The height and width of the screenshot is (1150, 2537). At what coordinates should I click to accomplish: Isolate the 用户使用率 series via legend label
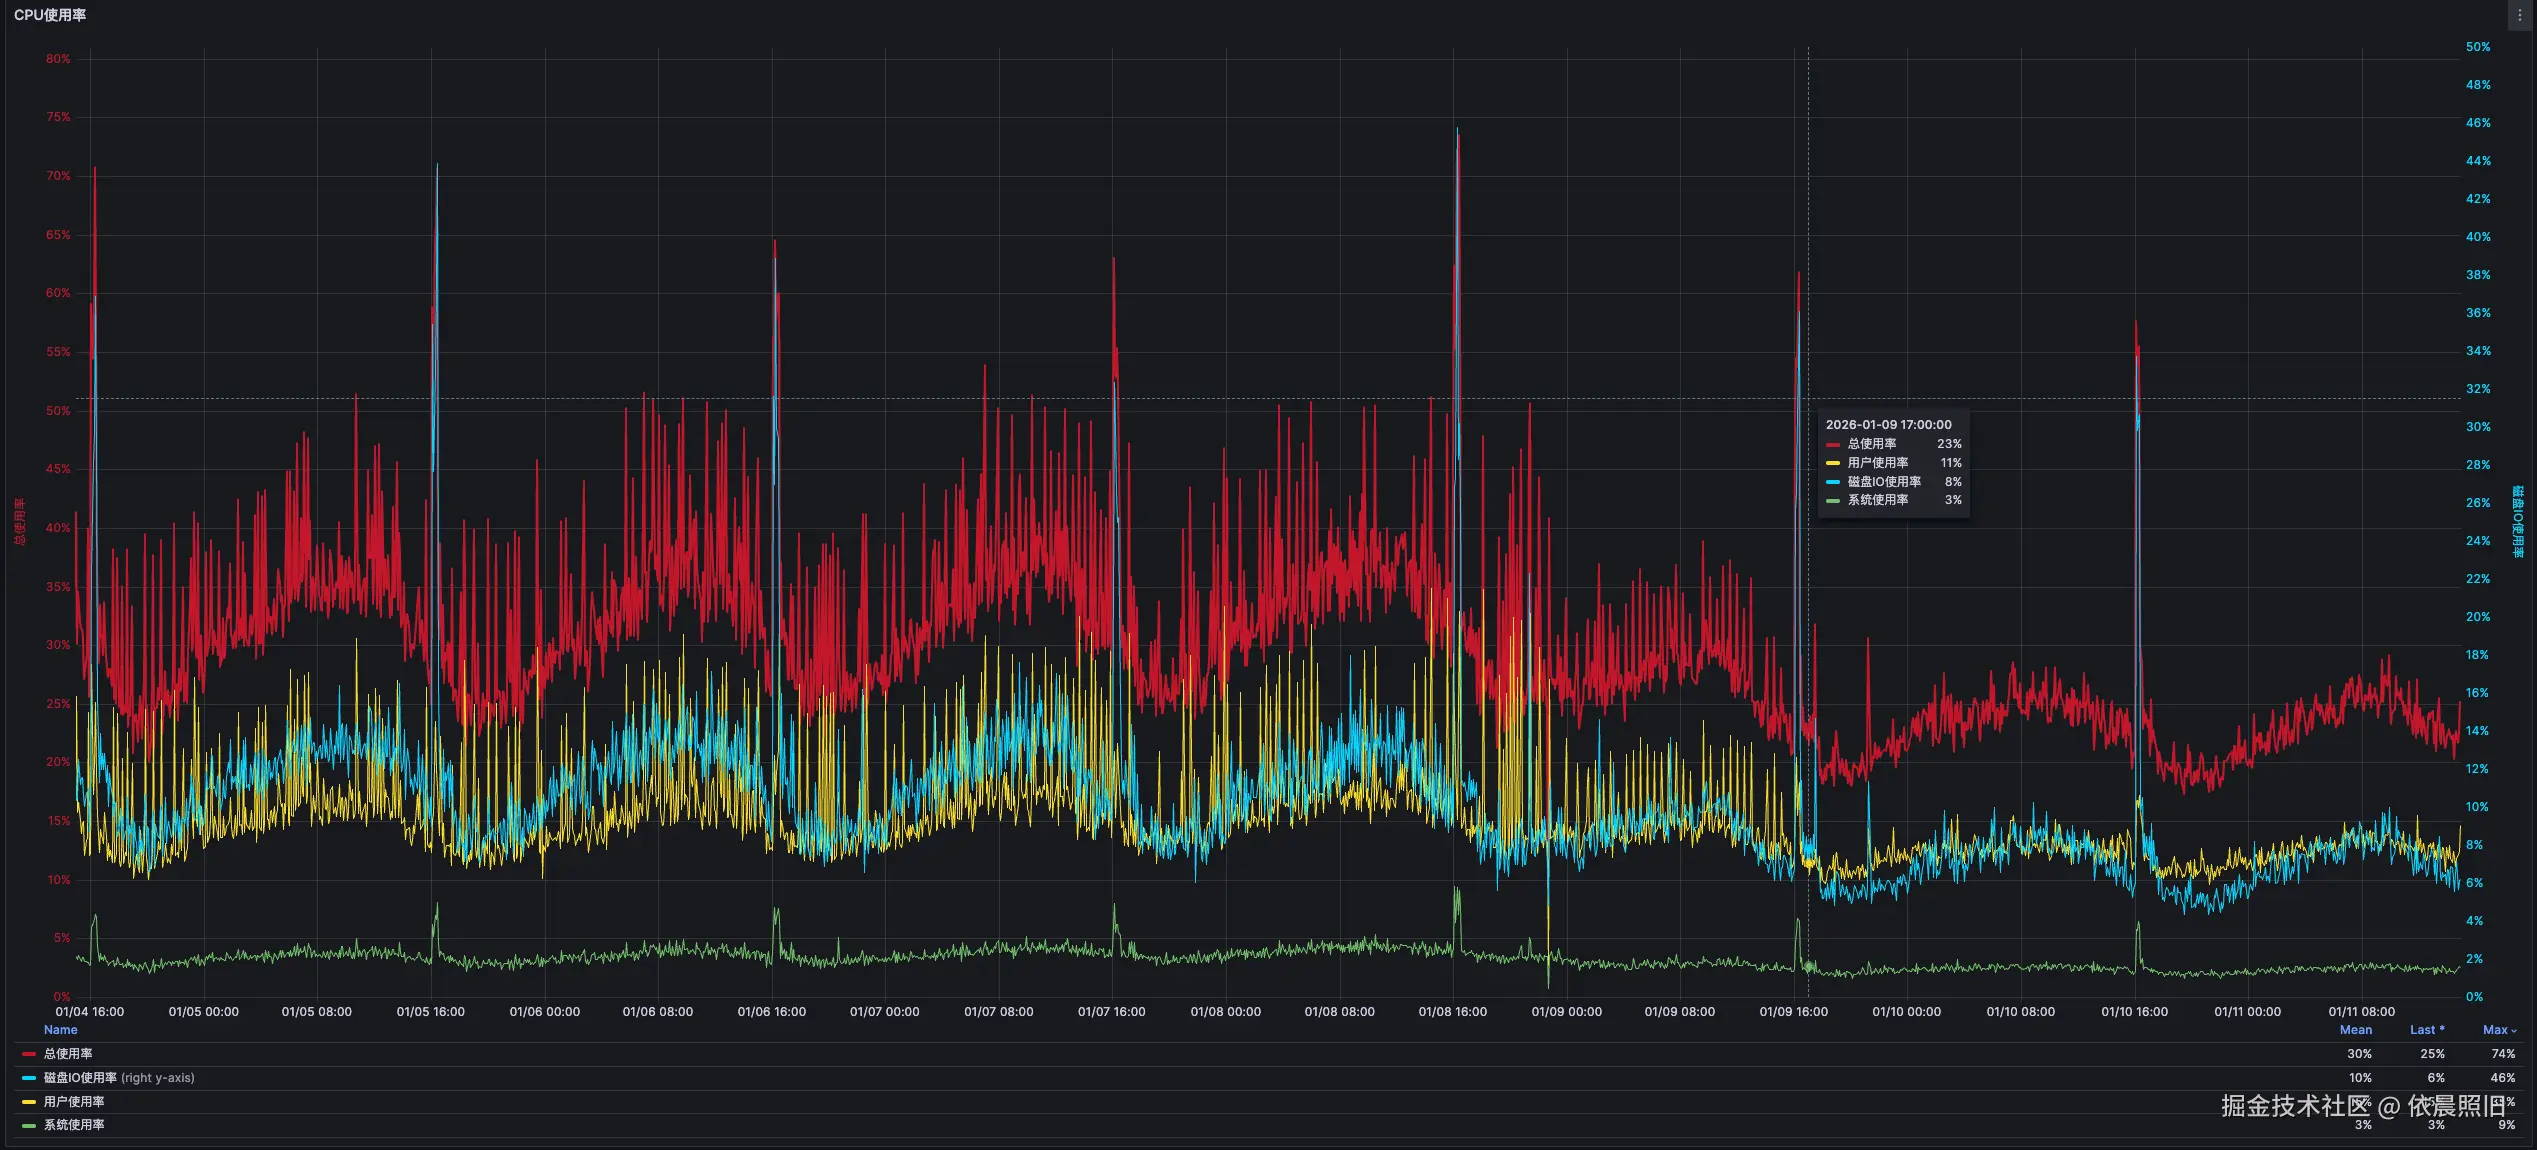pos(74,1102)
